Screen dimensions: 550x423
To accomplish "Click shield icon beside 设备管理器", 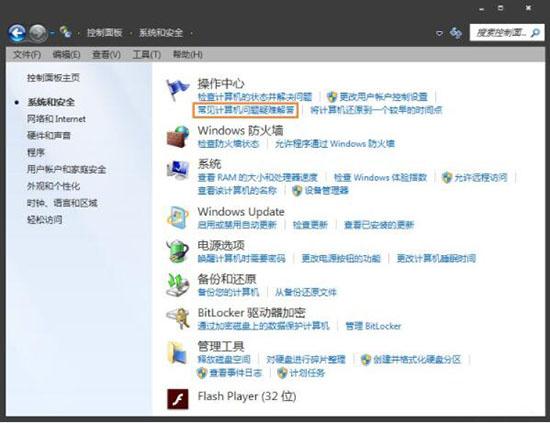I will coord(297,191).
